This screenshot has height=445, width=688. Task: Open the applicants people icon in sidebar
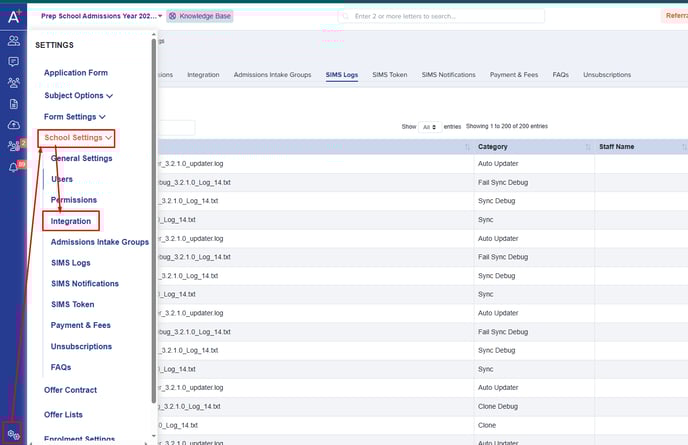point(14,41)
